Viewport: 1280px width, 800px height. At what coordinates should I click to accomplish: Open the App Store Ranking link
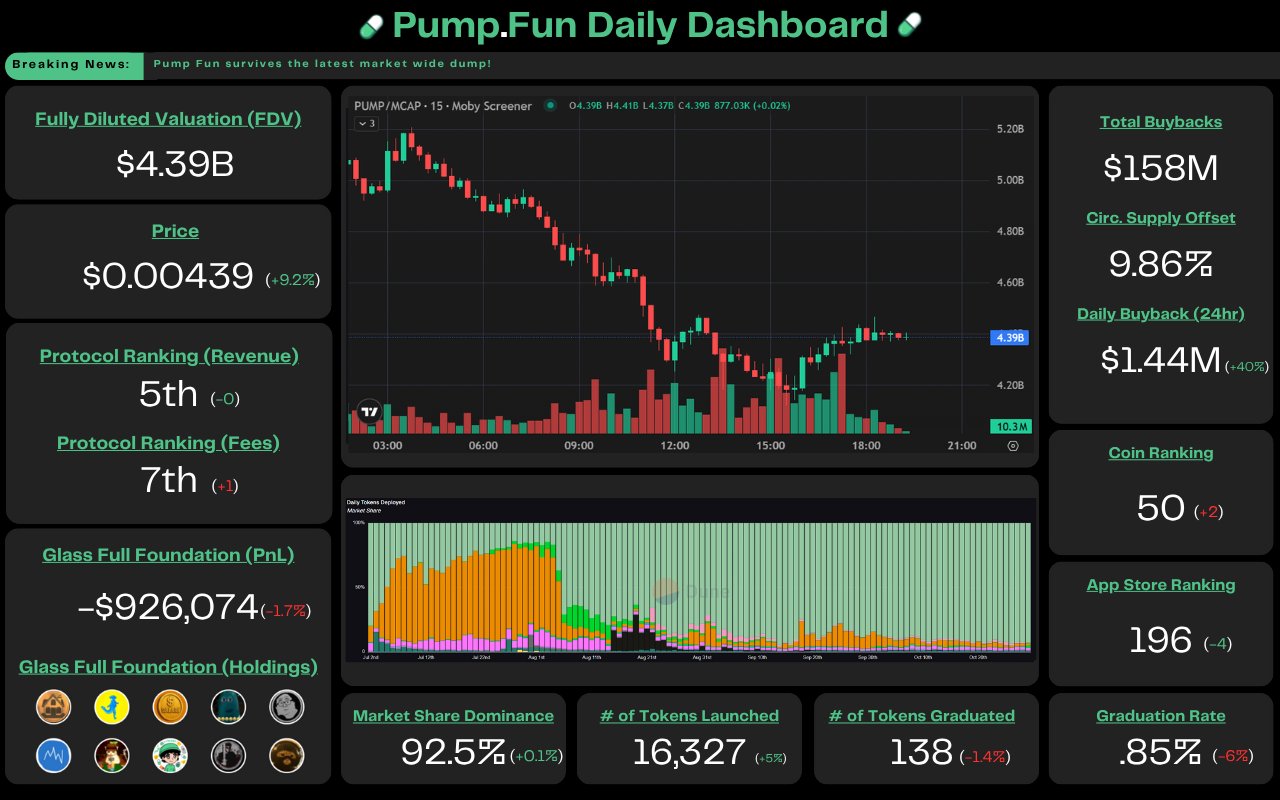tap(1161, 585)
